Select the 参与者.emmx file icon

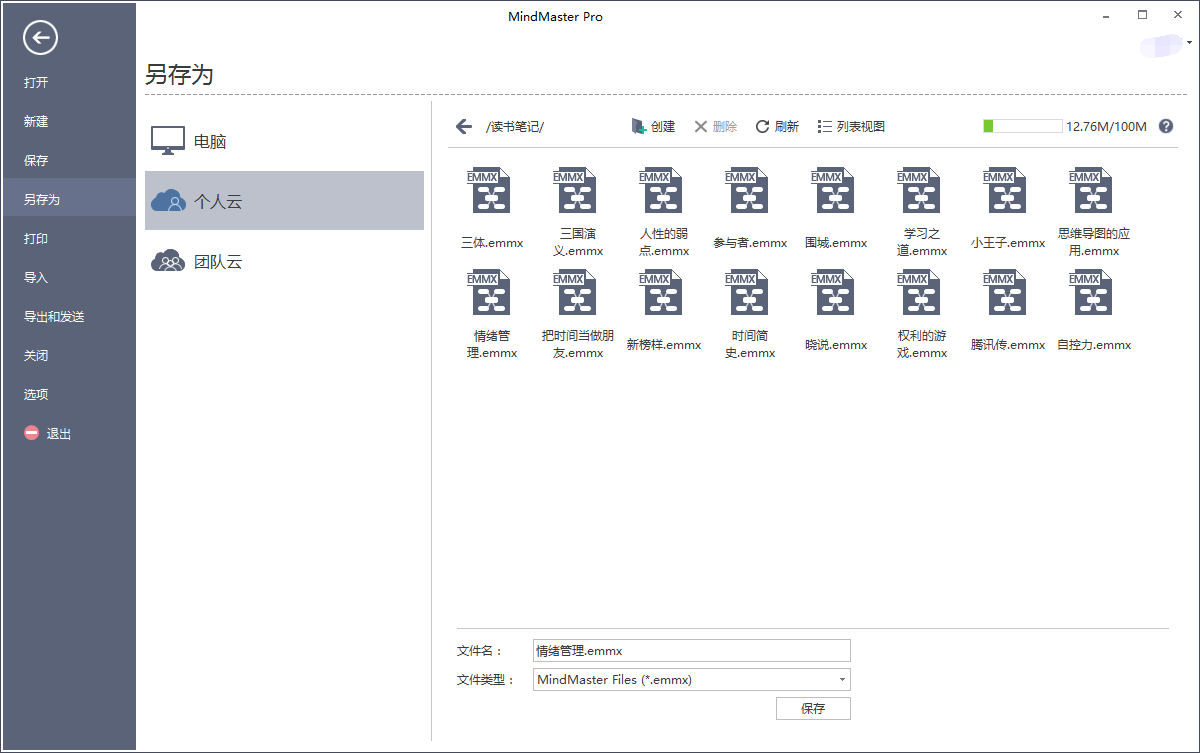[746, 190]
